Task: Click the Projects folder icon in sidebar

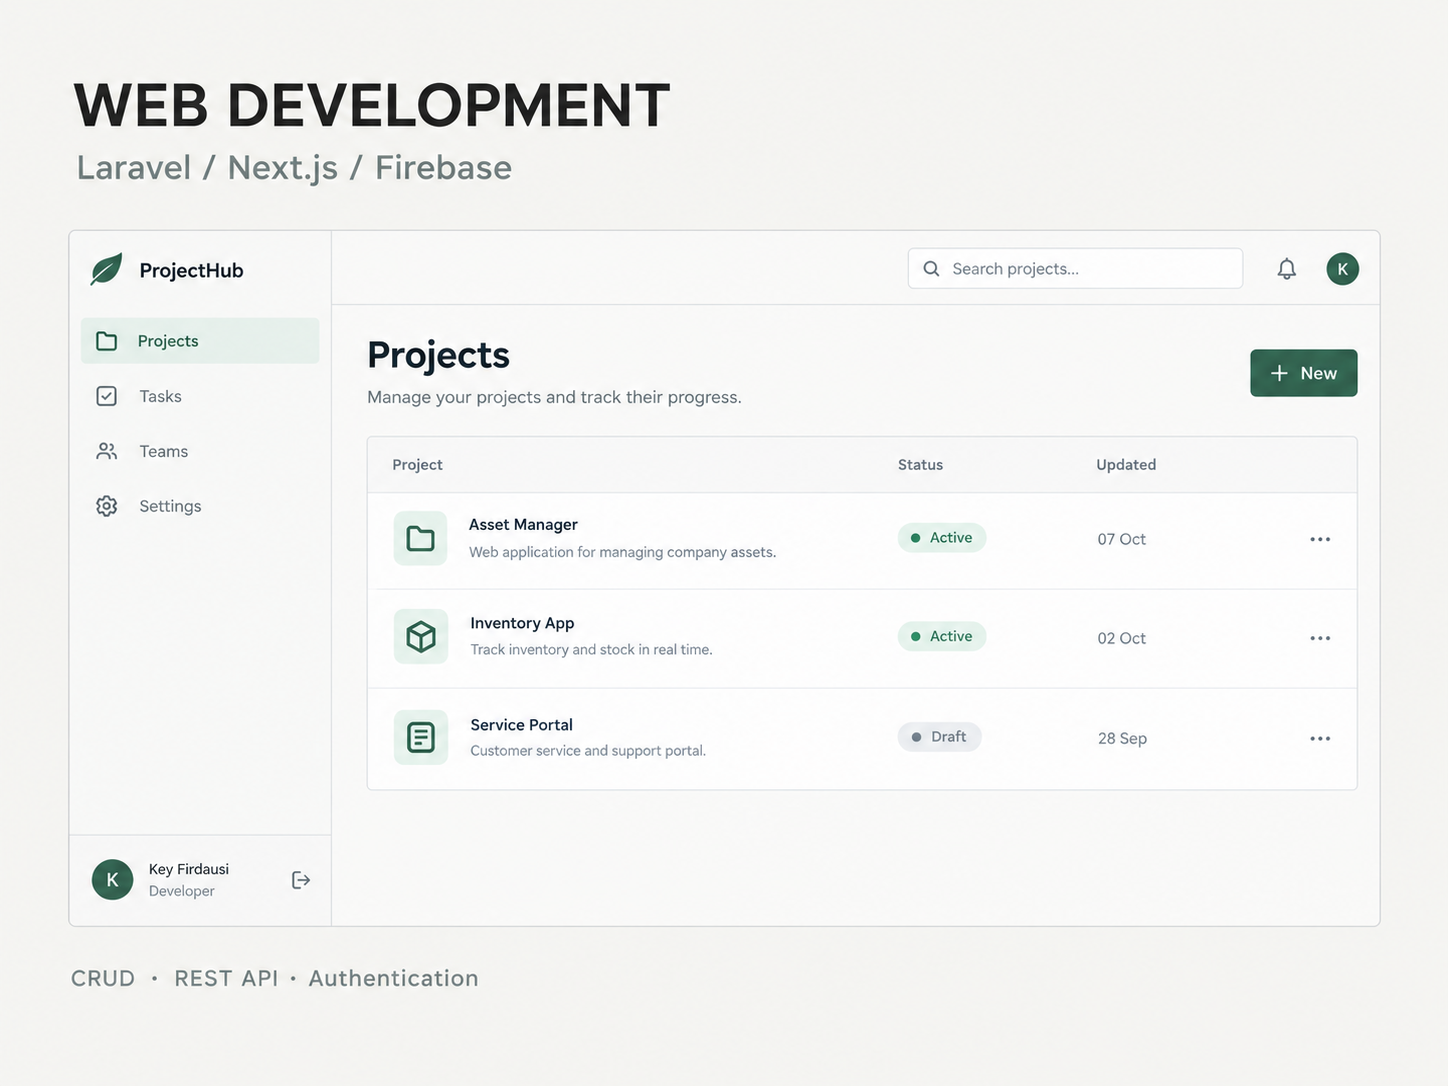Action: [x=107, y=341]
